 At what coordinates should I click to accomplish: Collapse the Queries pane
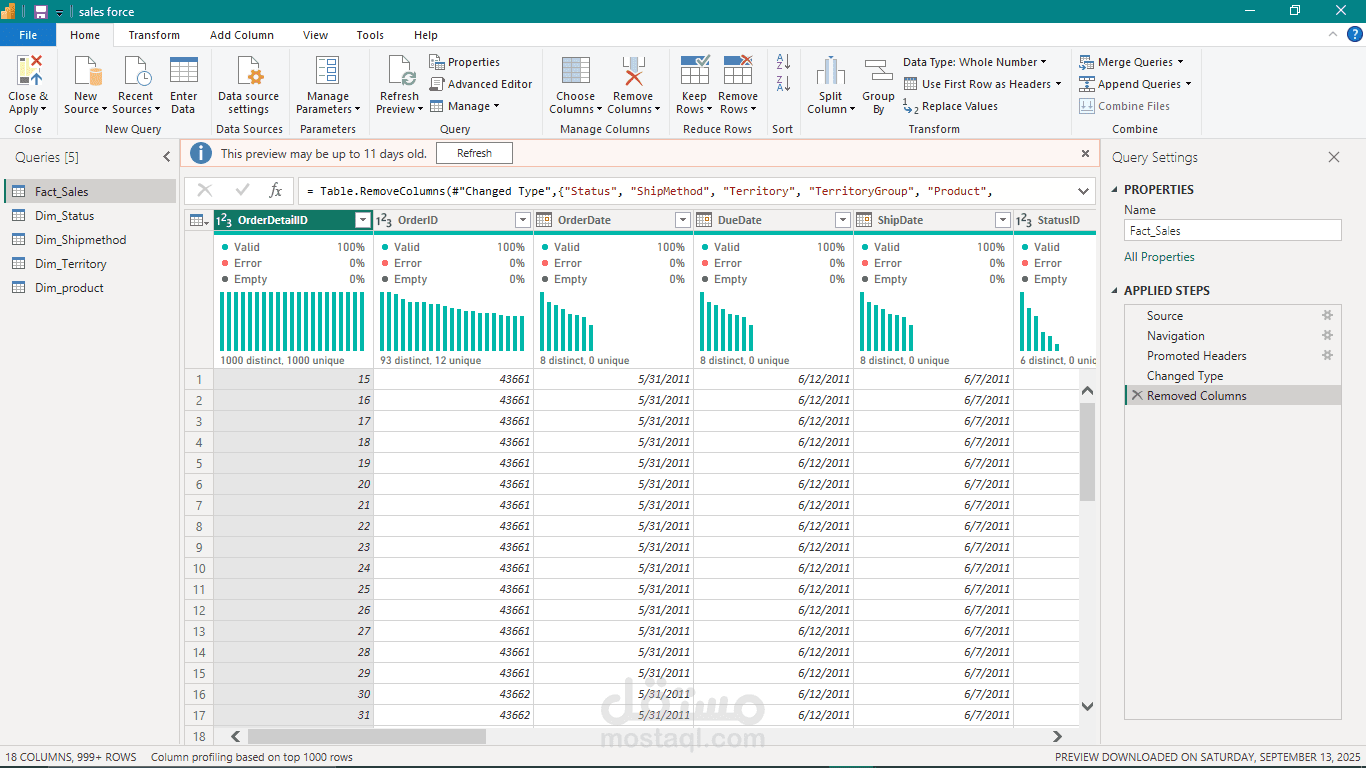pos(167,157)
